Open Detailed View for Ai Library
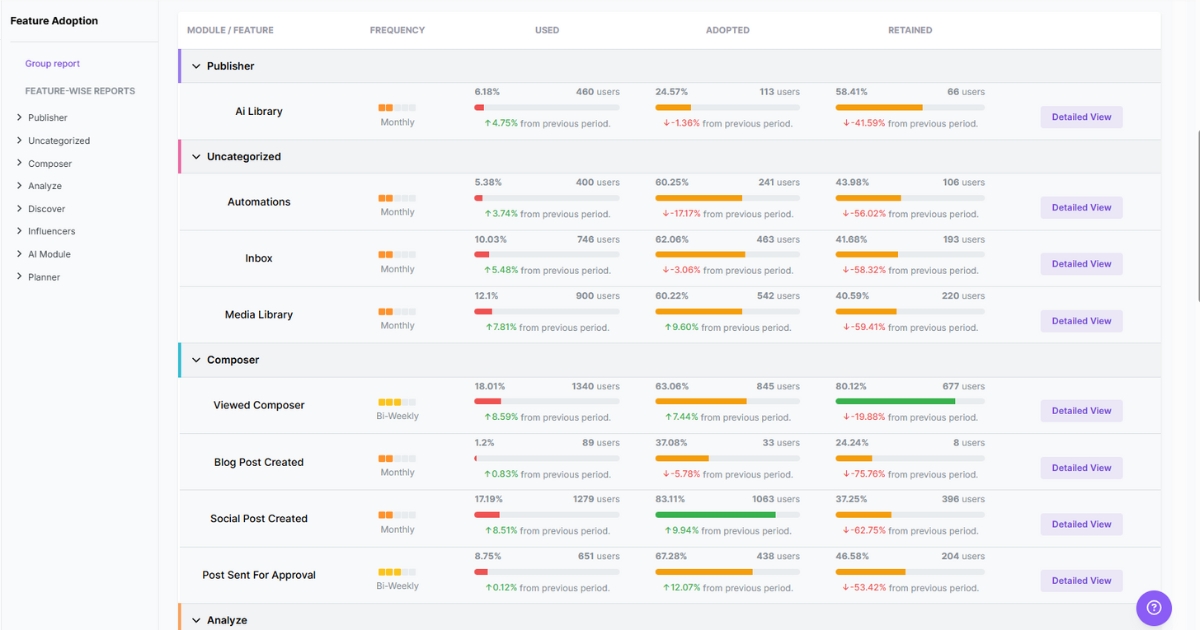The height and width of the screenshot is (630, 1200). 1081,117
